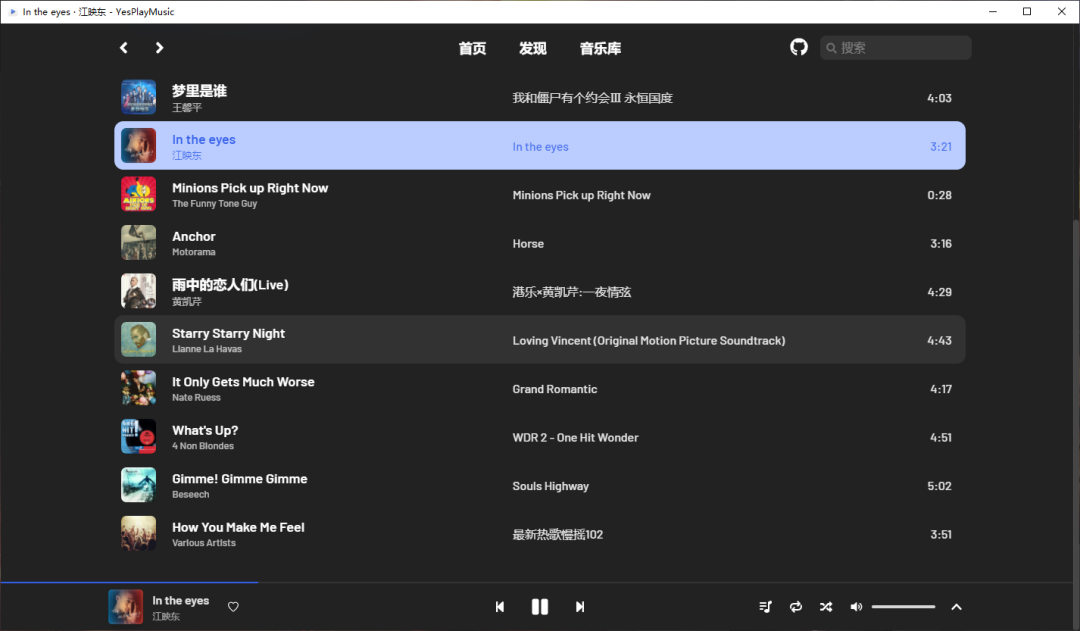Open artist Beseech
This screenshot has height=631, width=1080.
(x=190, y=495)
